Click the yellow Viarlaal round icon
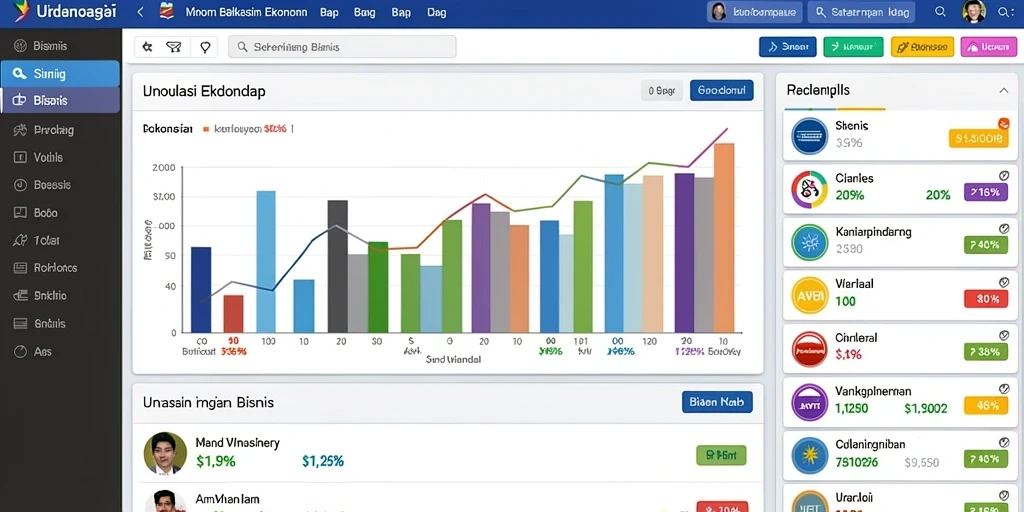This screenshot has width=1024, height=512. click(x=809, y=296)
